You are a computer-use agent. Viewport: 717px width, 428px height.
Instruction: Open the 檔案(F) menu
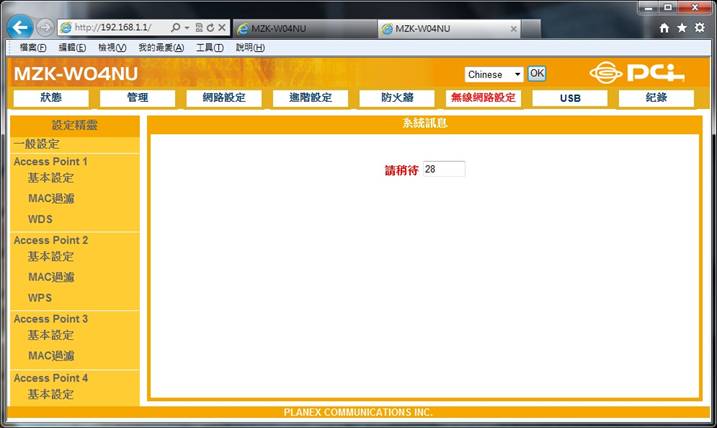click(33, 48)
